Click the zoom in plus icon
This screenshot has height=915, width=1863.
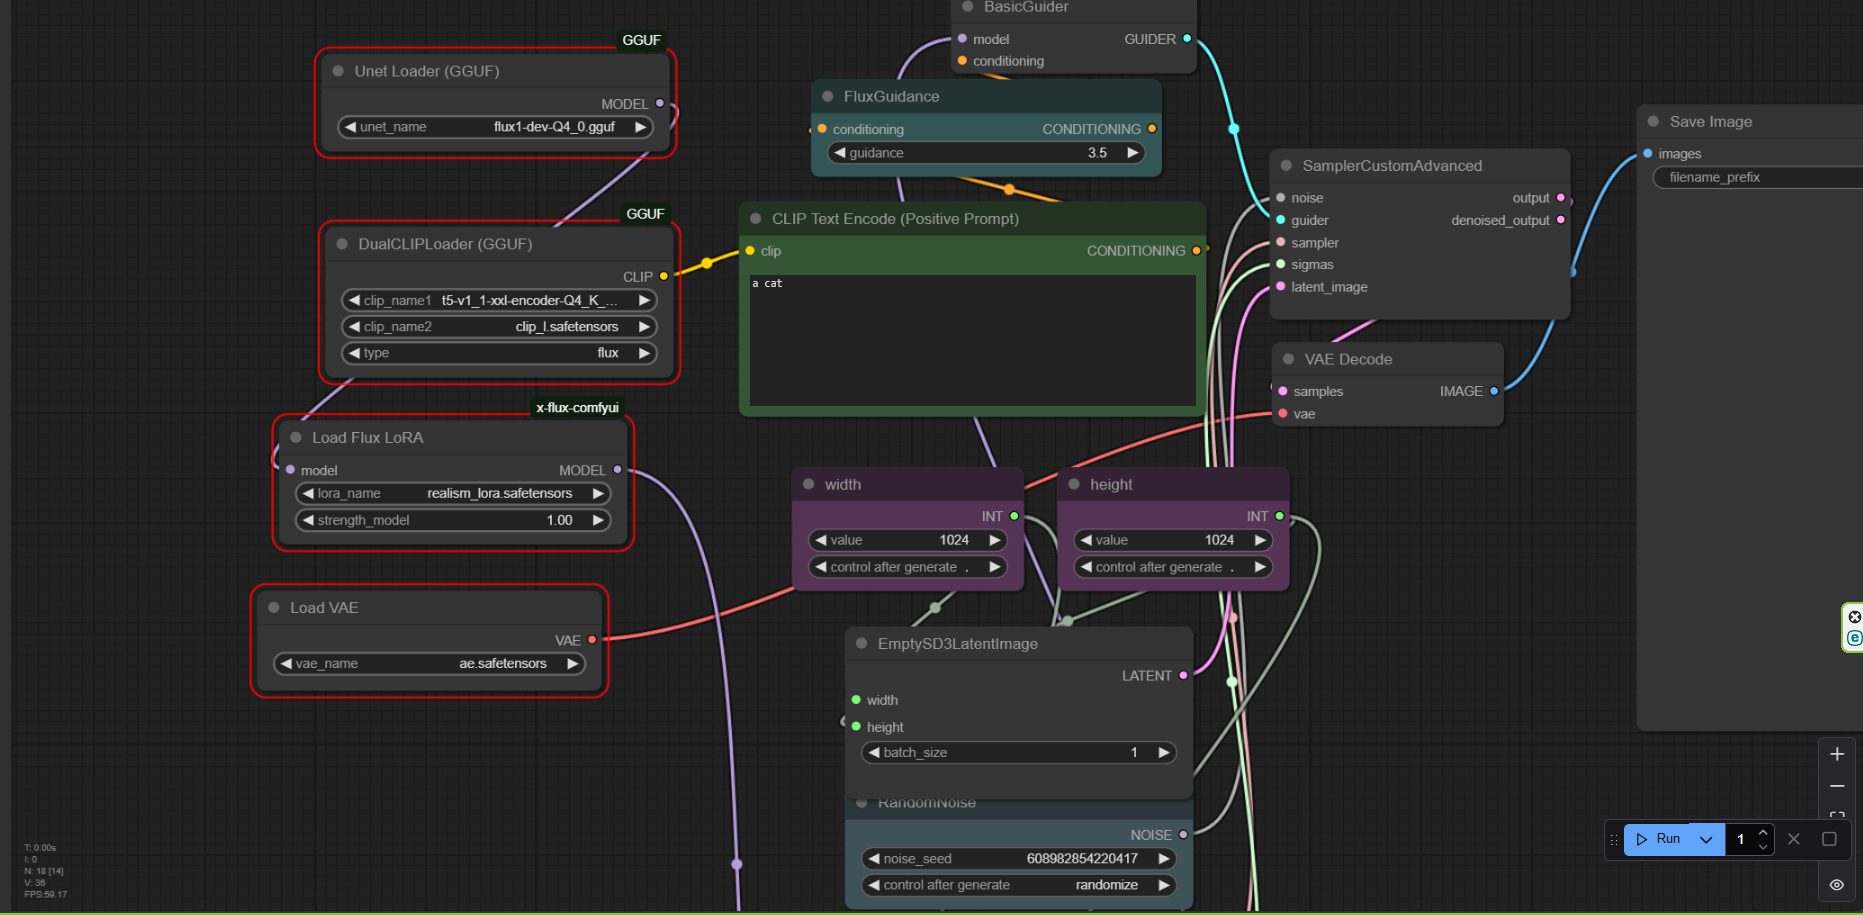(x=1837, y=754)
